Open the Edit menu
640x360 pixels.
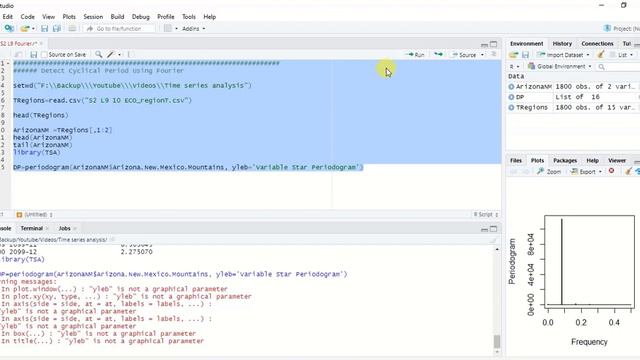coord(7,17)
